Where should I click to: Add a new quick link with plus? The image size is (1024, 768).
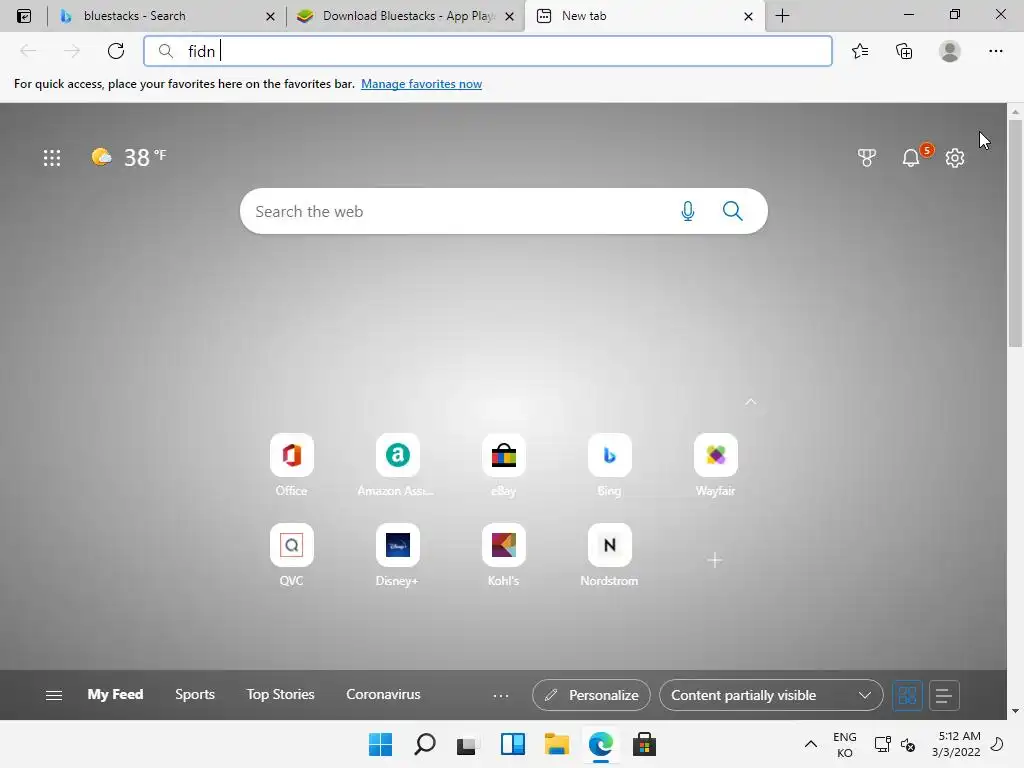click(x=715, y=560)
